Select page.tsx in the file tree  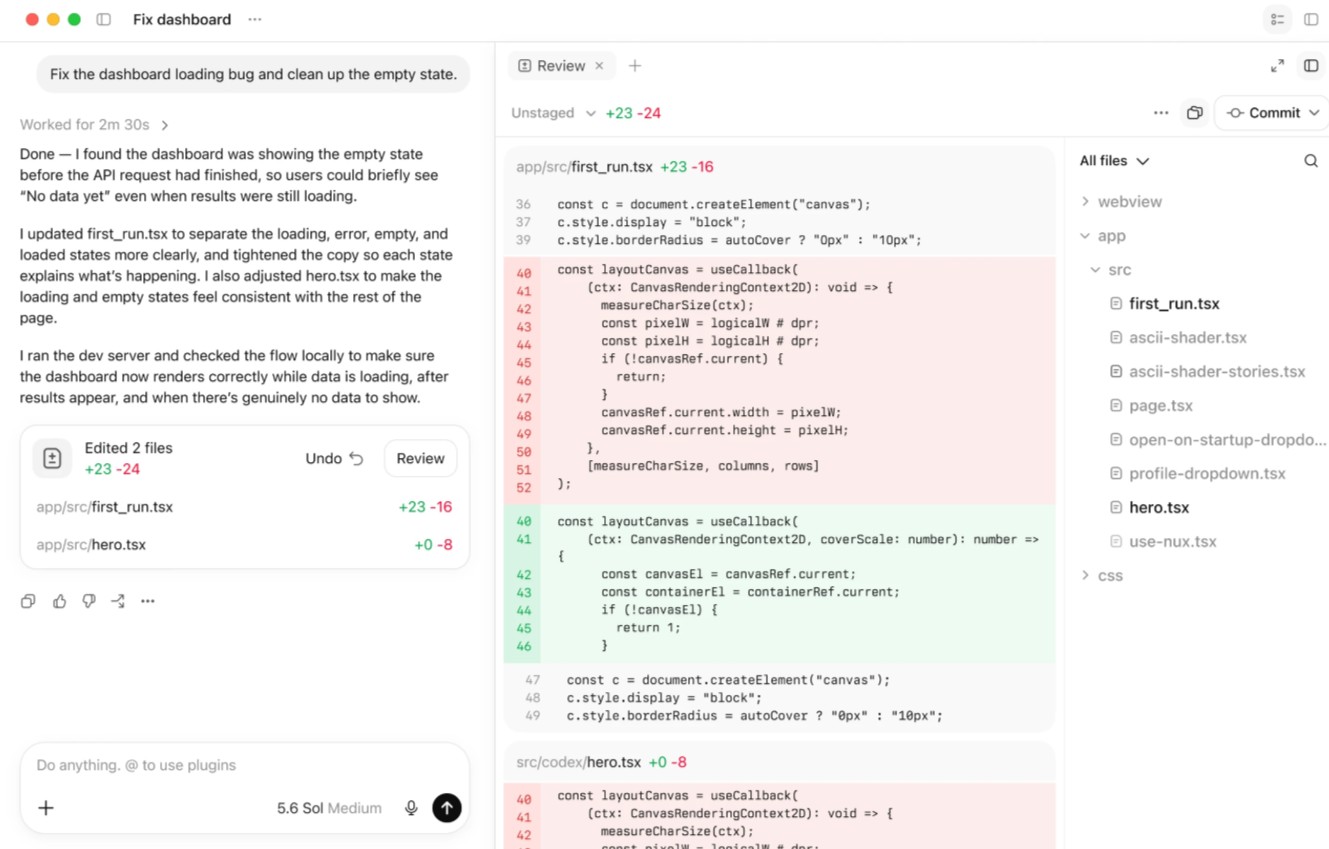pyautogui.click(x=1160, y=406)
